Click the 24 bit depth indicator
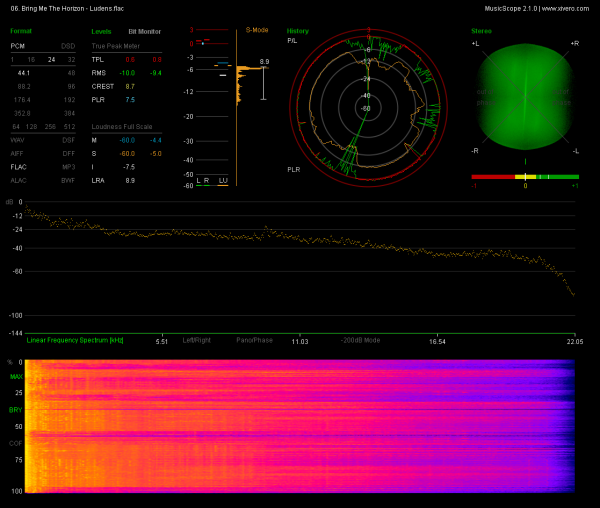 pos(52,60)
